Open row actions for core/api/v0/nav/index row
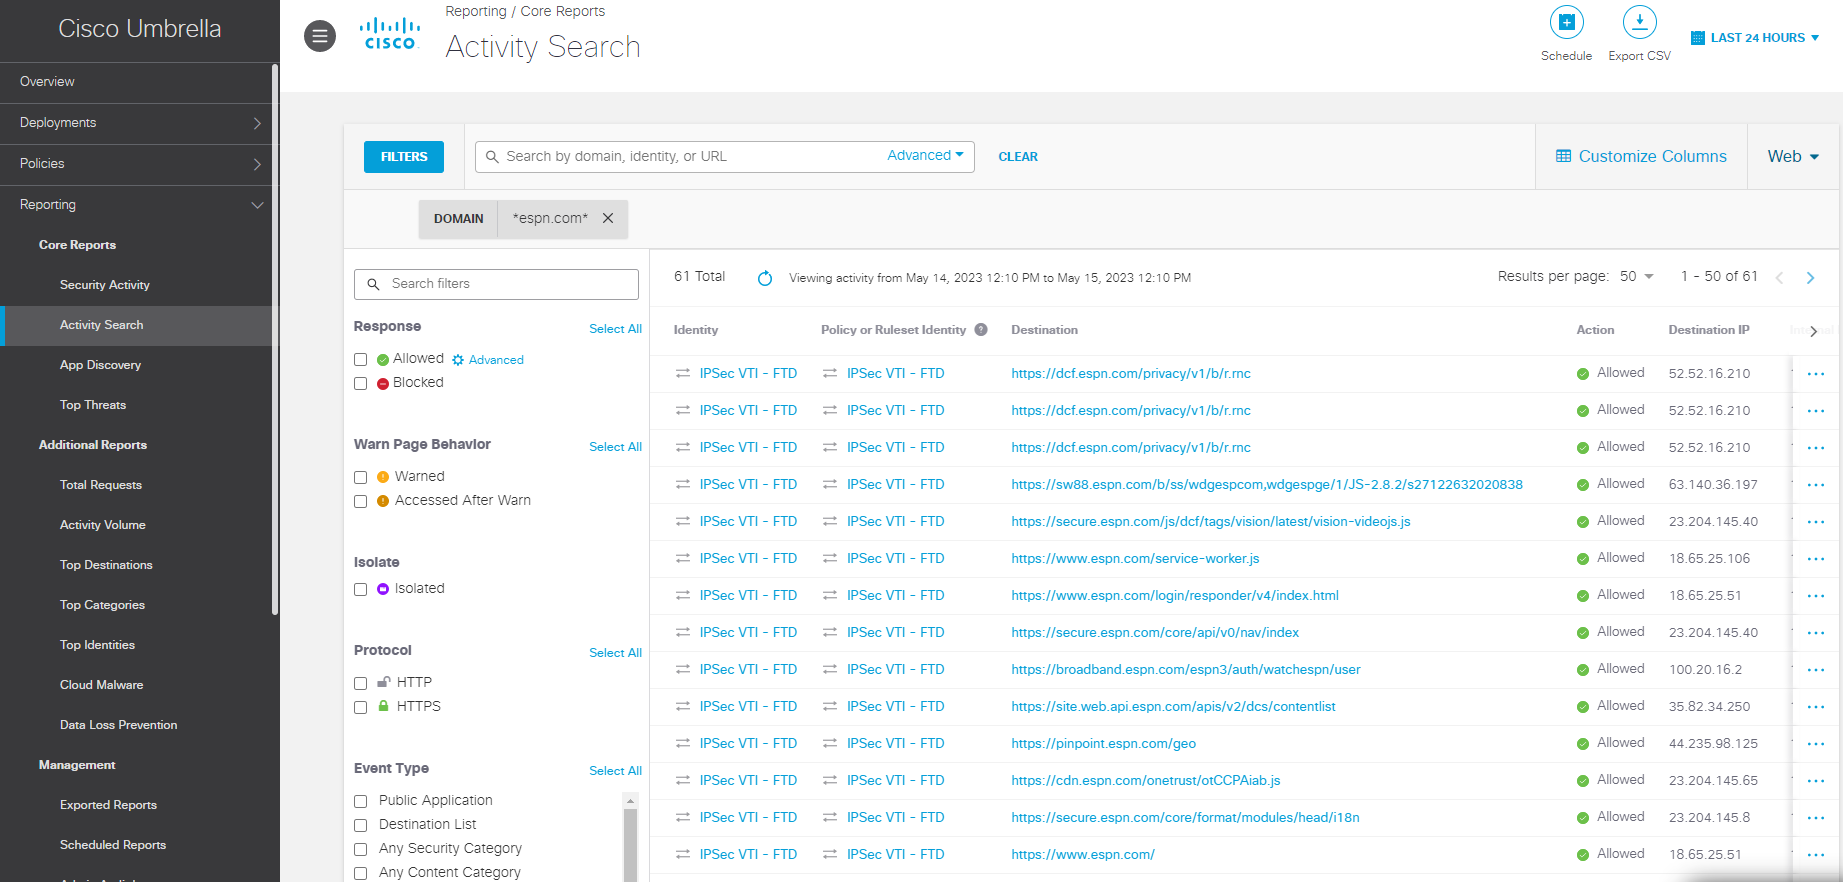Viewport: 1843px width, 882px height. [x=1816, y=633]
